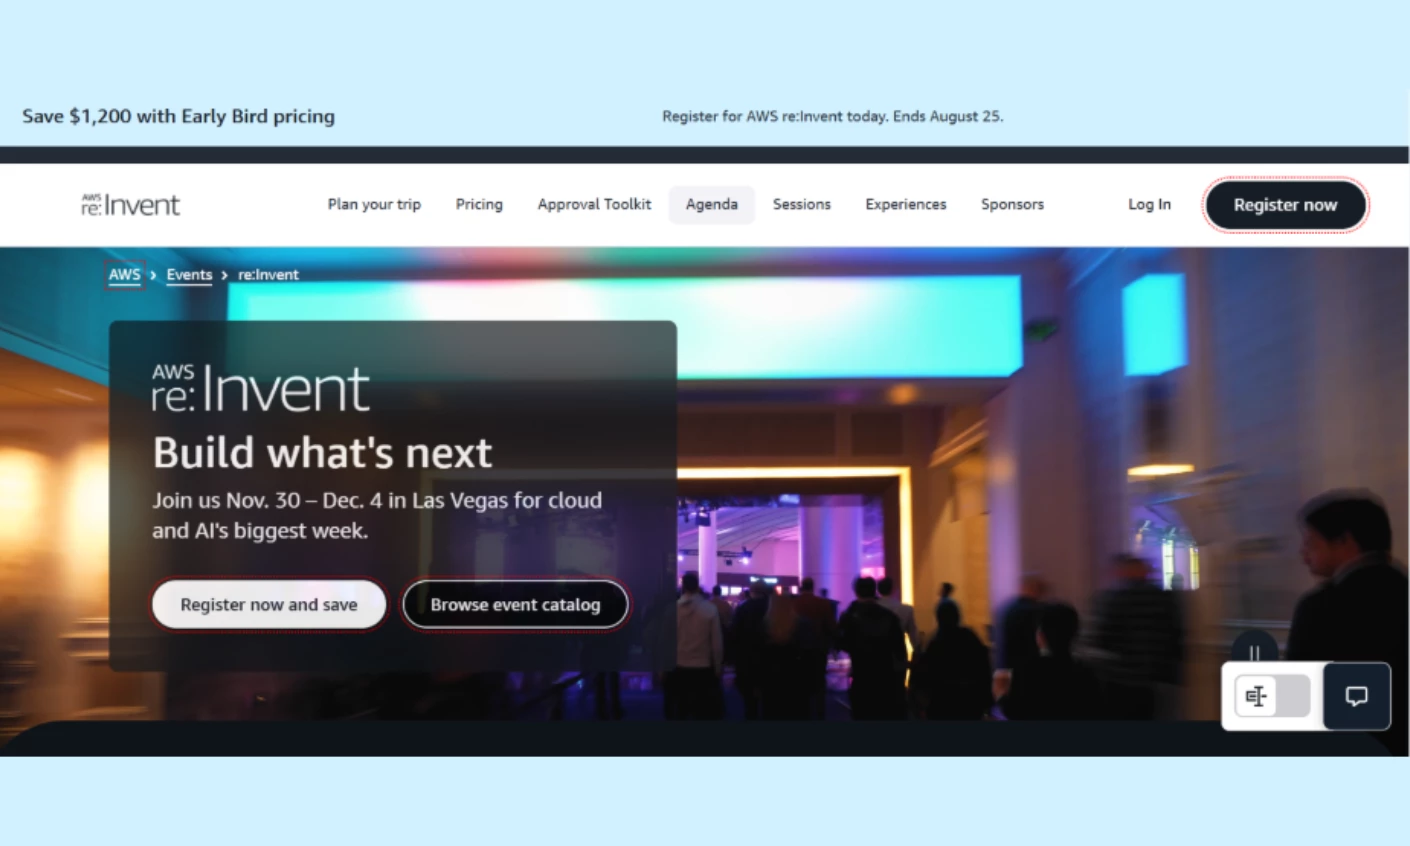This screenshot has width=1410, height=846.
Task: Click the hero AWS re:Invent logo
Action: [261, 388]
